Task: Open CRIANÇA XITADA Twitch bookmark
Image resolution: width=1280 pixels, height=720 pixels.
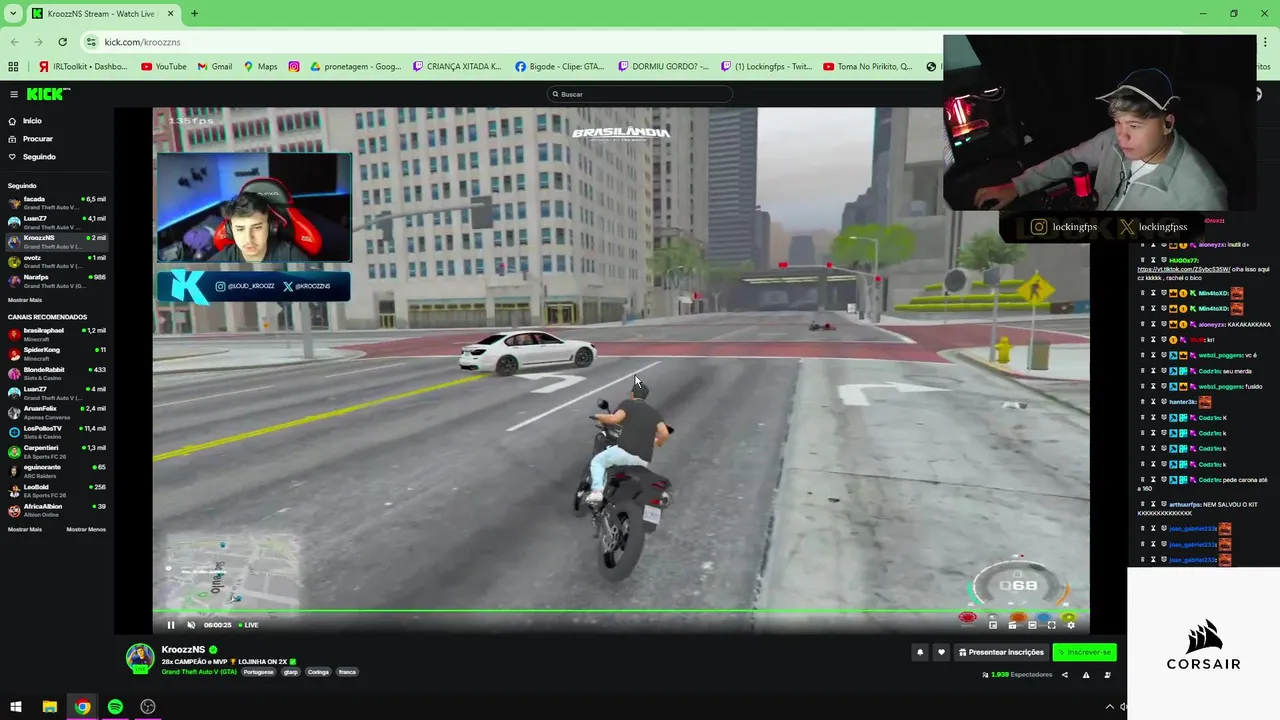Action: (x=458, y=67)
